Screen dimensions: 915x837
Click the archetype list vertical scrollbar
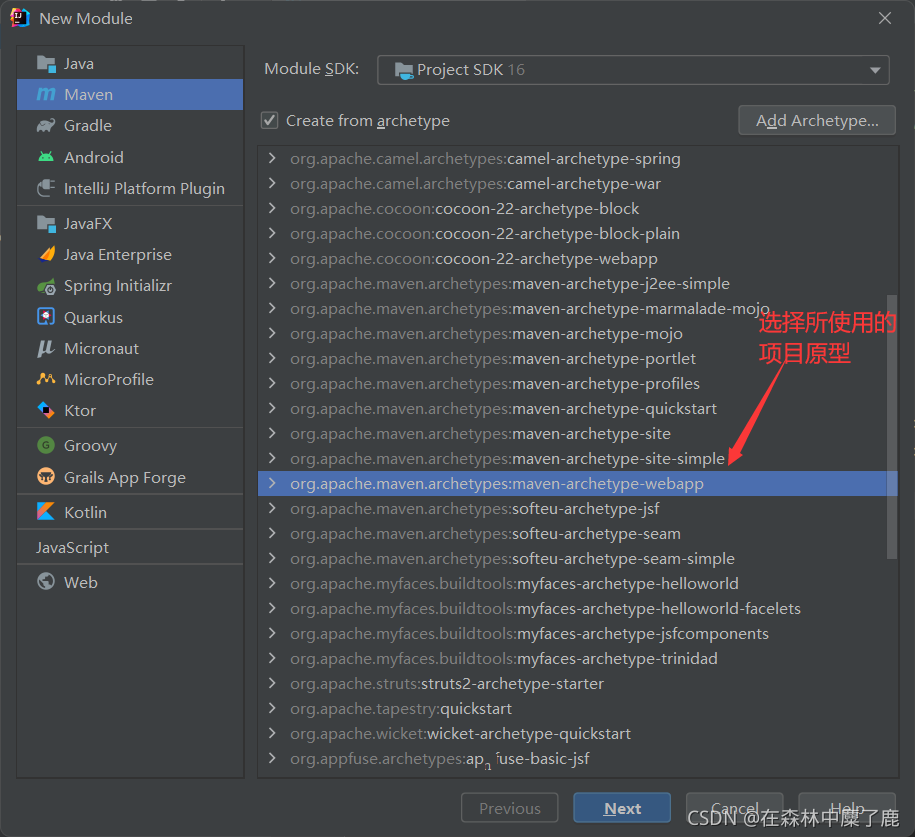[x=892, y=427]
